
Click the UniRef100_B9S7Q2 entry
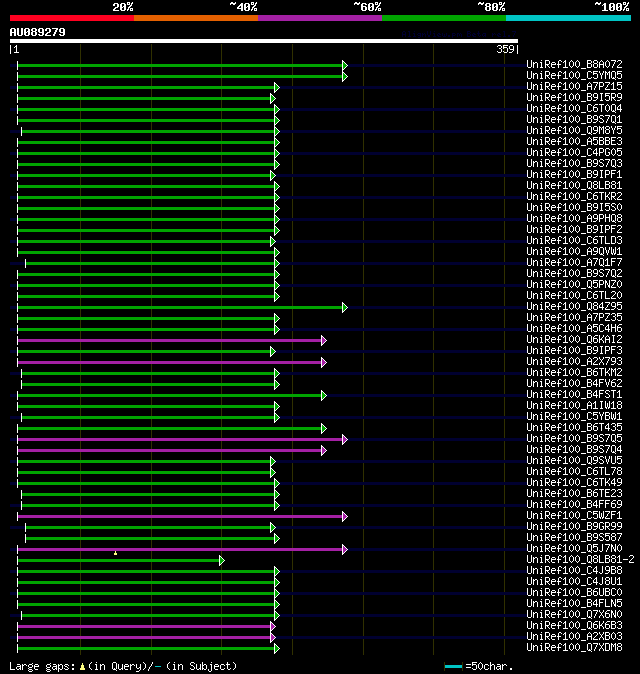coord(574,273)
